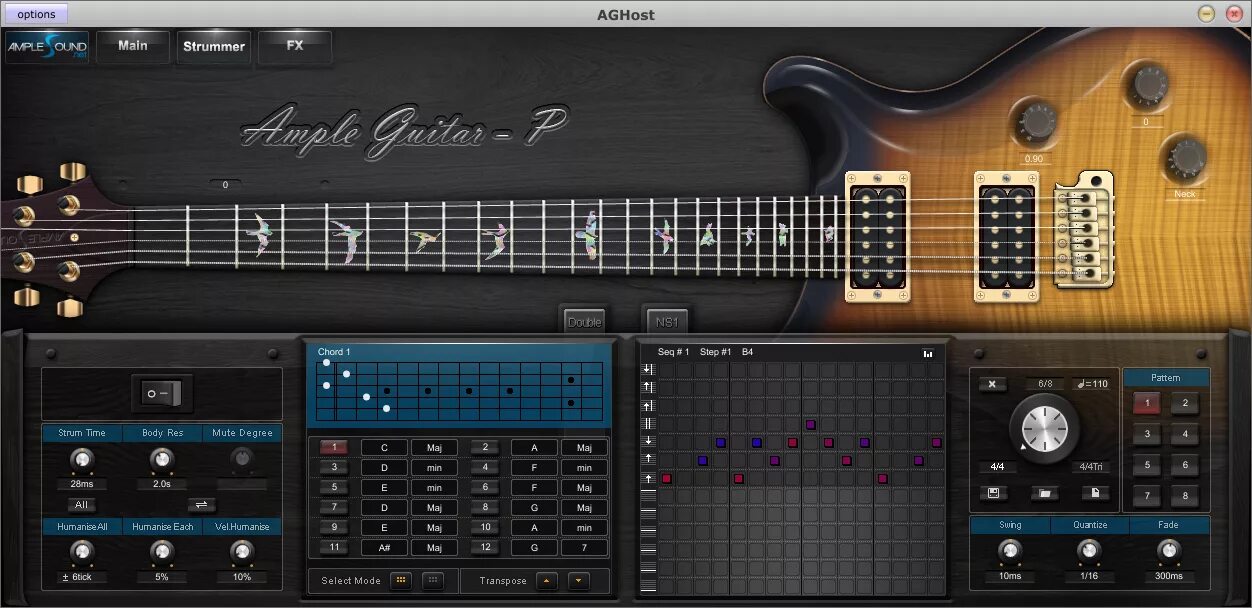Click the Humanise All 6tick value field
The height and width of the screenshot is (608, 1252).
81,577
